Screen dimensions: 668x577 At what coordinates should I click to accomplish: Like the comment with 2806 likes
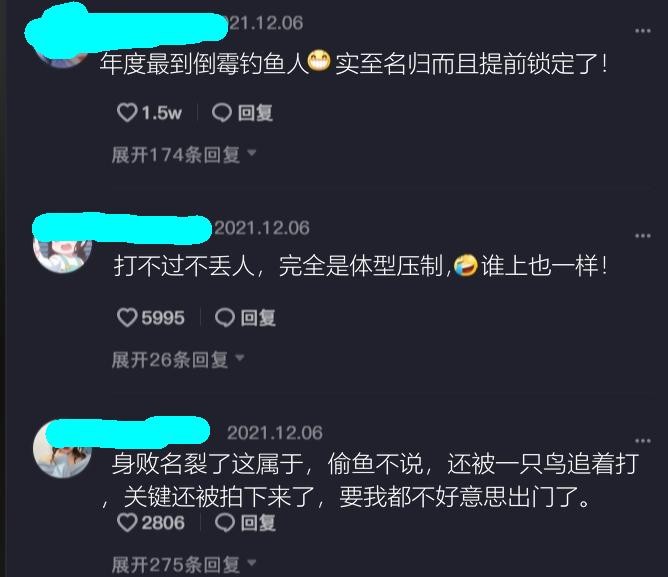point(127,523)
